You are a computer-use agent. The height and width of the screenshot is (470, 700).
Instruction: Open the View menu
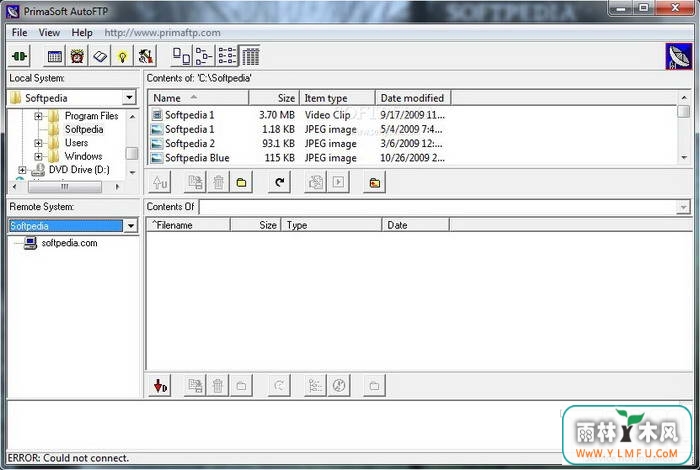pyautogui.click(x=49, y=33)
